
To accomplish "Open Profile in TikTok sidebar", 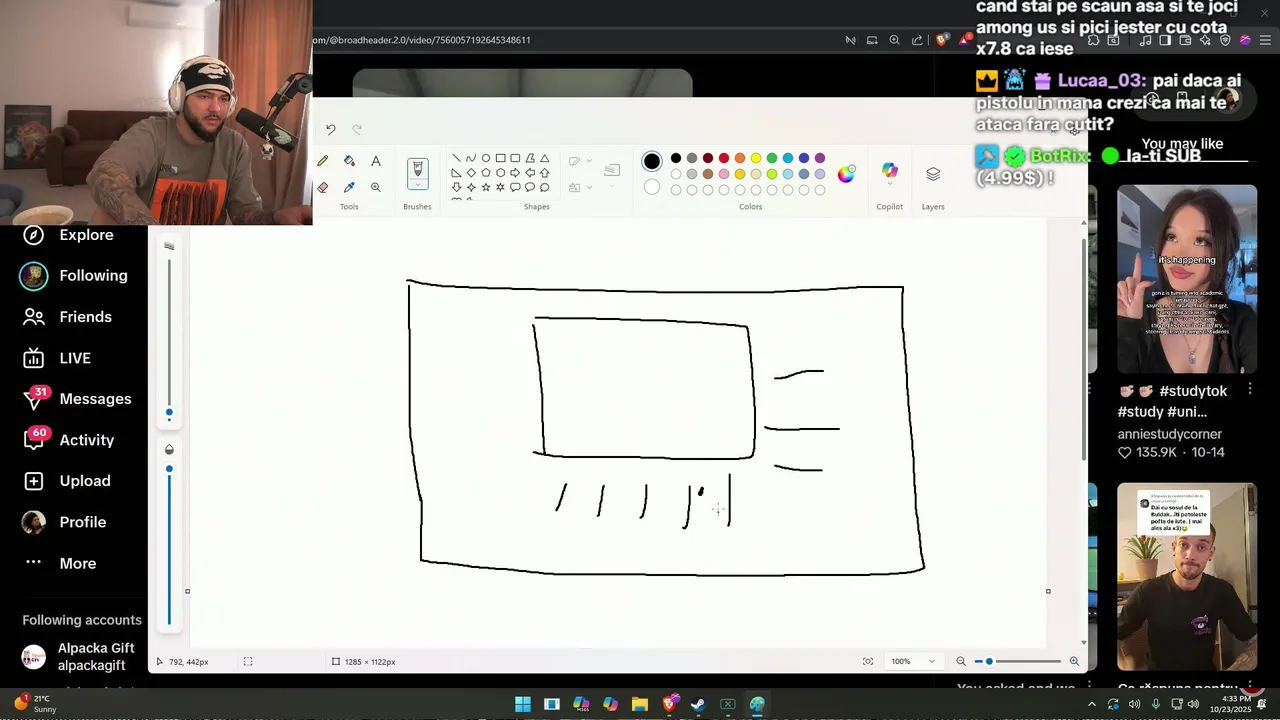I will [x=65, y=522].
